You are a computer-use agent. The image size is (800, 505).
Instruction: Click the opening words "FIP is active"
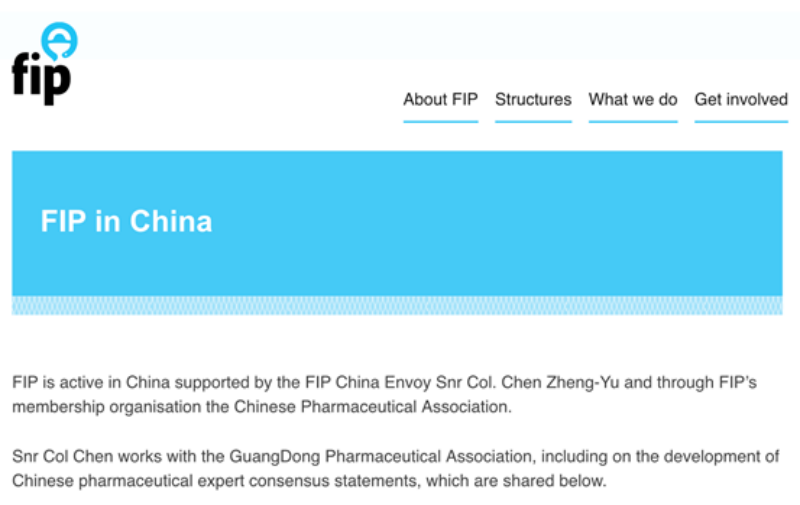tap(56, 383)
